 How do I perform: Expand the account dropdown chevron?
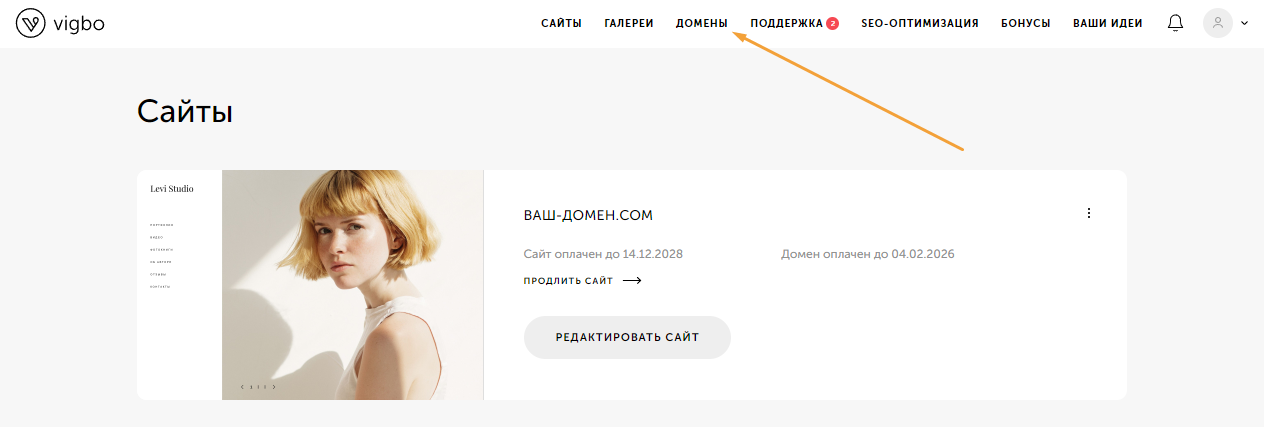click(1244, 23)
